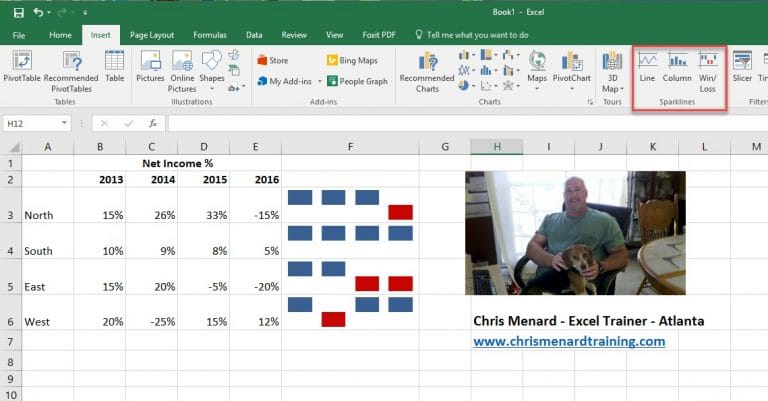The width and height of the screenshot is (768, 401).
Task: Insert a Win/Loss sparkline
Action: (x=708, y=71)
